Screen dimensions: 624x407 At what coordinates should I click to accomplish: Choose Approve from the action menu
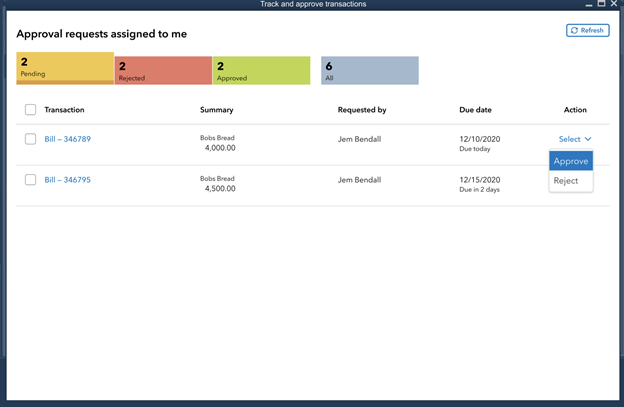[x=571, y=161]
